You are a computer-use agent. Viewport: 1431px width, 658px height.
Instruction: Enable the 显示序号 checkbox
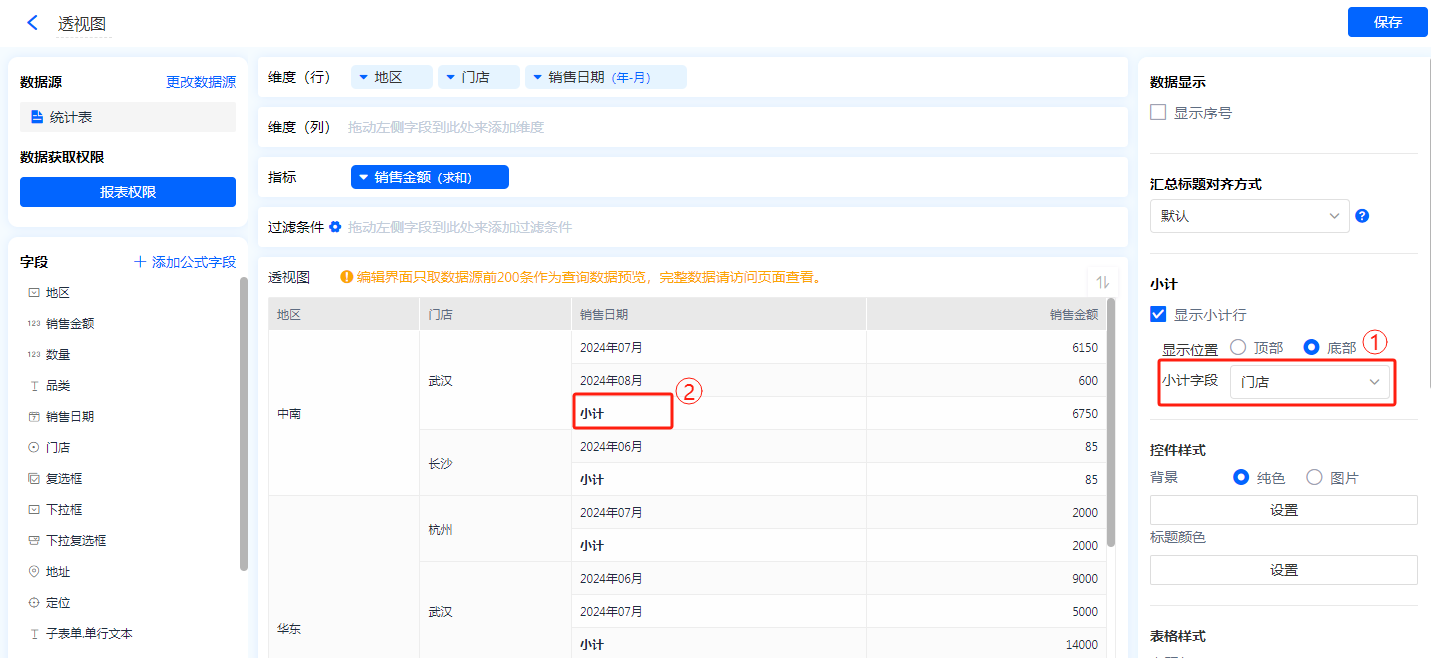[x=1158, y=113]
